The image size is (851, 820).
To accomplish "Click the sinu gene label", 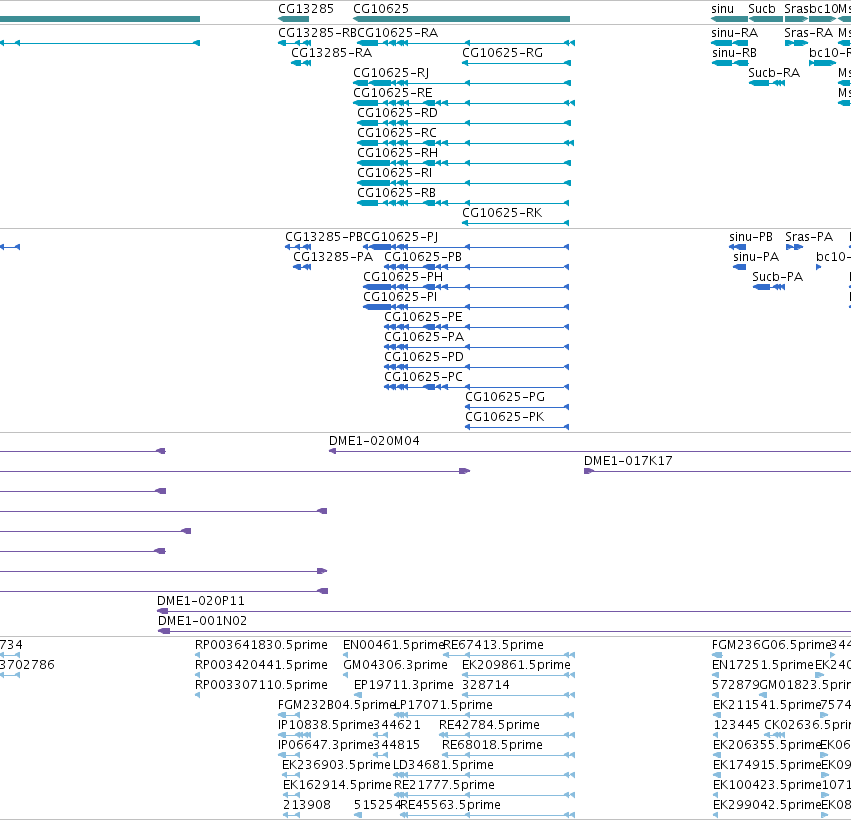I will tap(722, 9).
